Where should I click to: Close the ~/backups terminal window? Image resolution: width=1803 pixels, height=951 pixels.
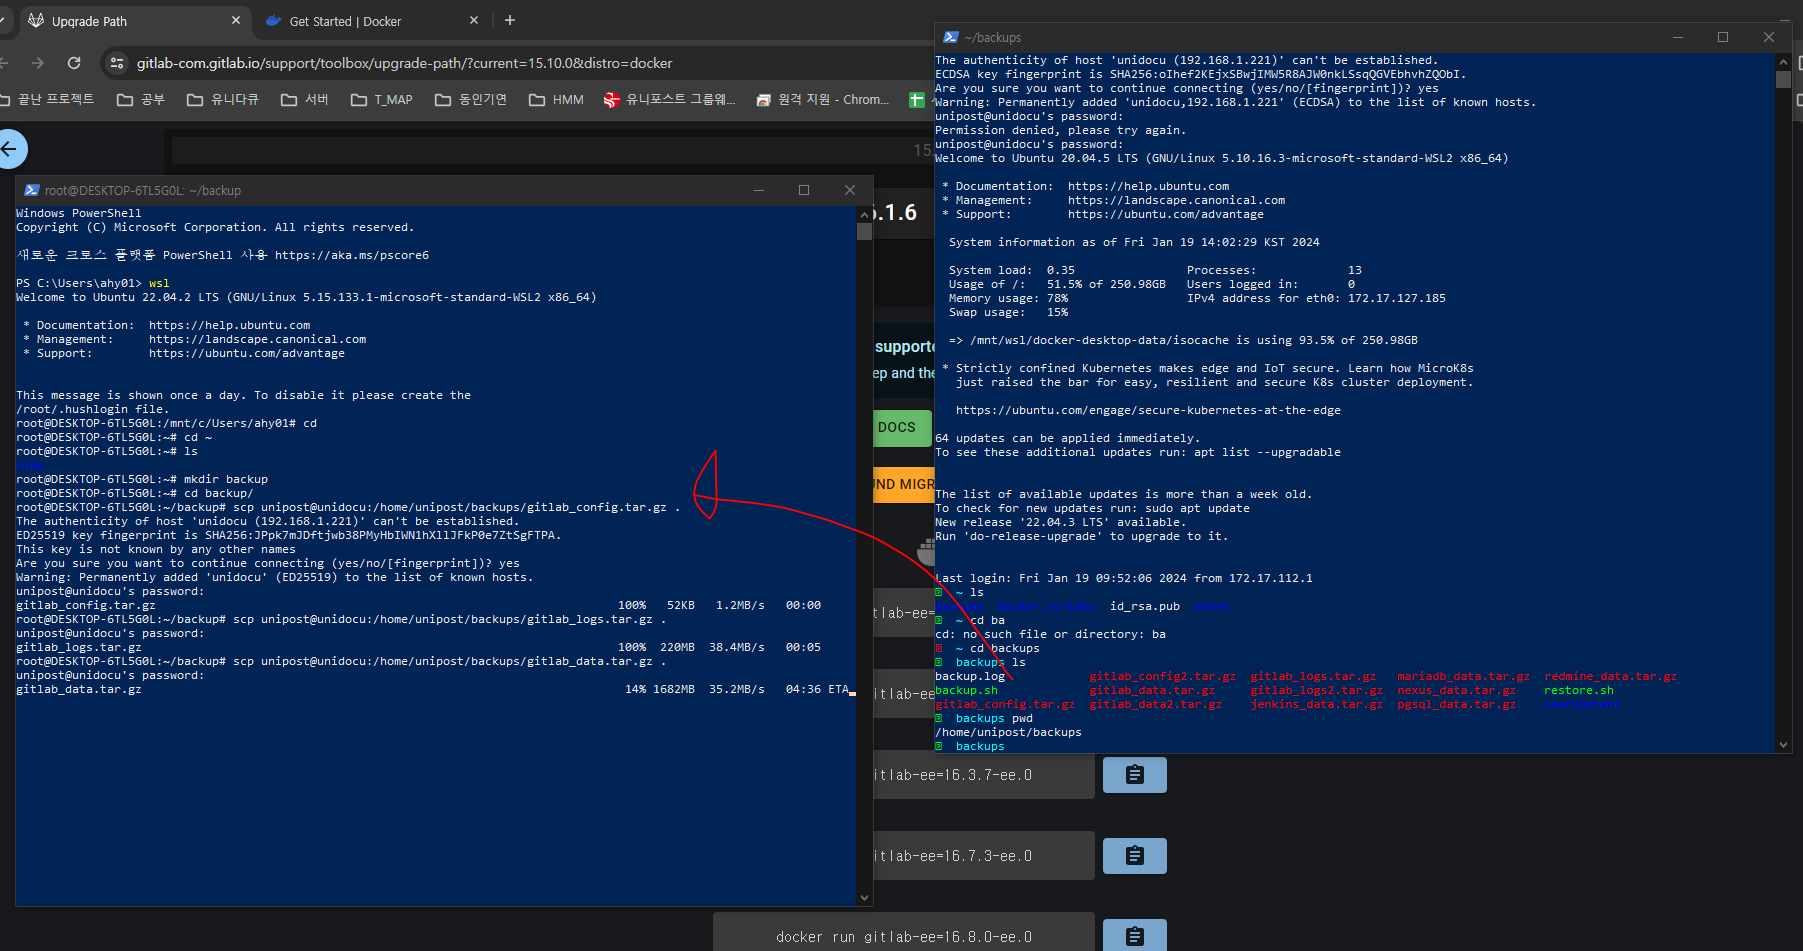coord(1769,37)
